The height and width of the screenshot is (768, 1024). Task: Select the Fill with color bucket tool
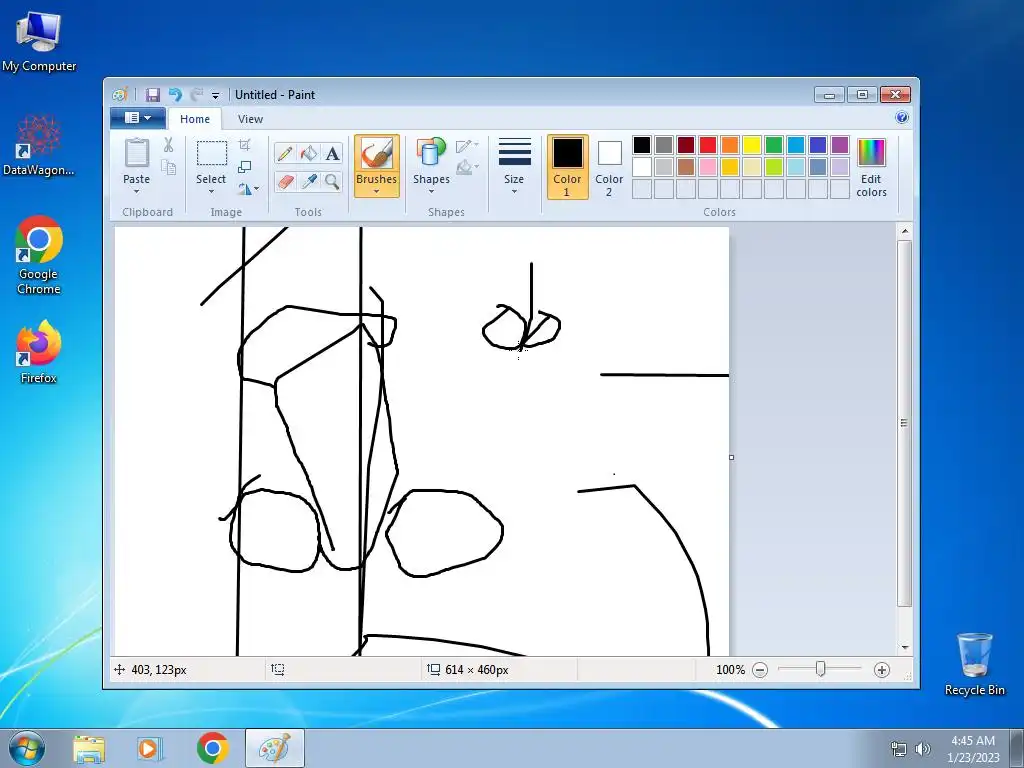click(x=308, y=153)
